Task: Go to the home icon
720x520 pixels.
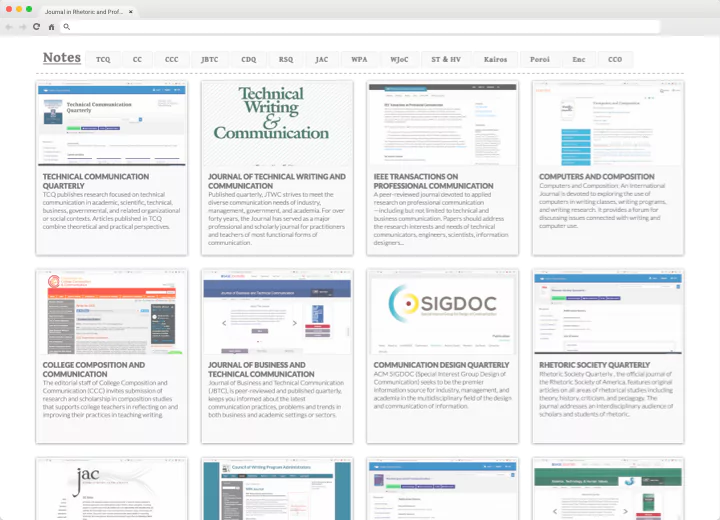Action: (x=51, y=27)
